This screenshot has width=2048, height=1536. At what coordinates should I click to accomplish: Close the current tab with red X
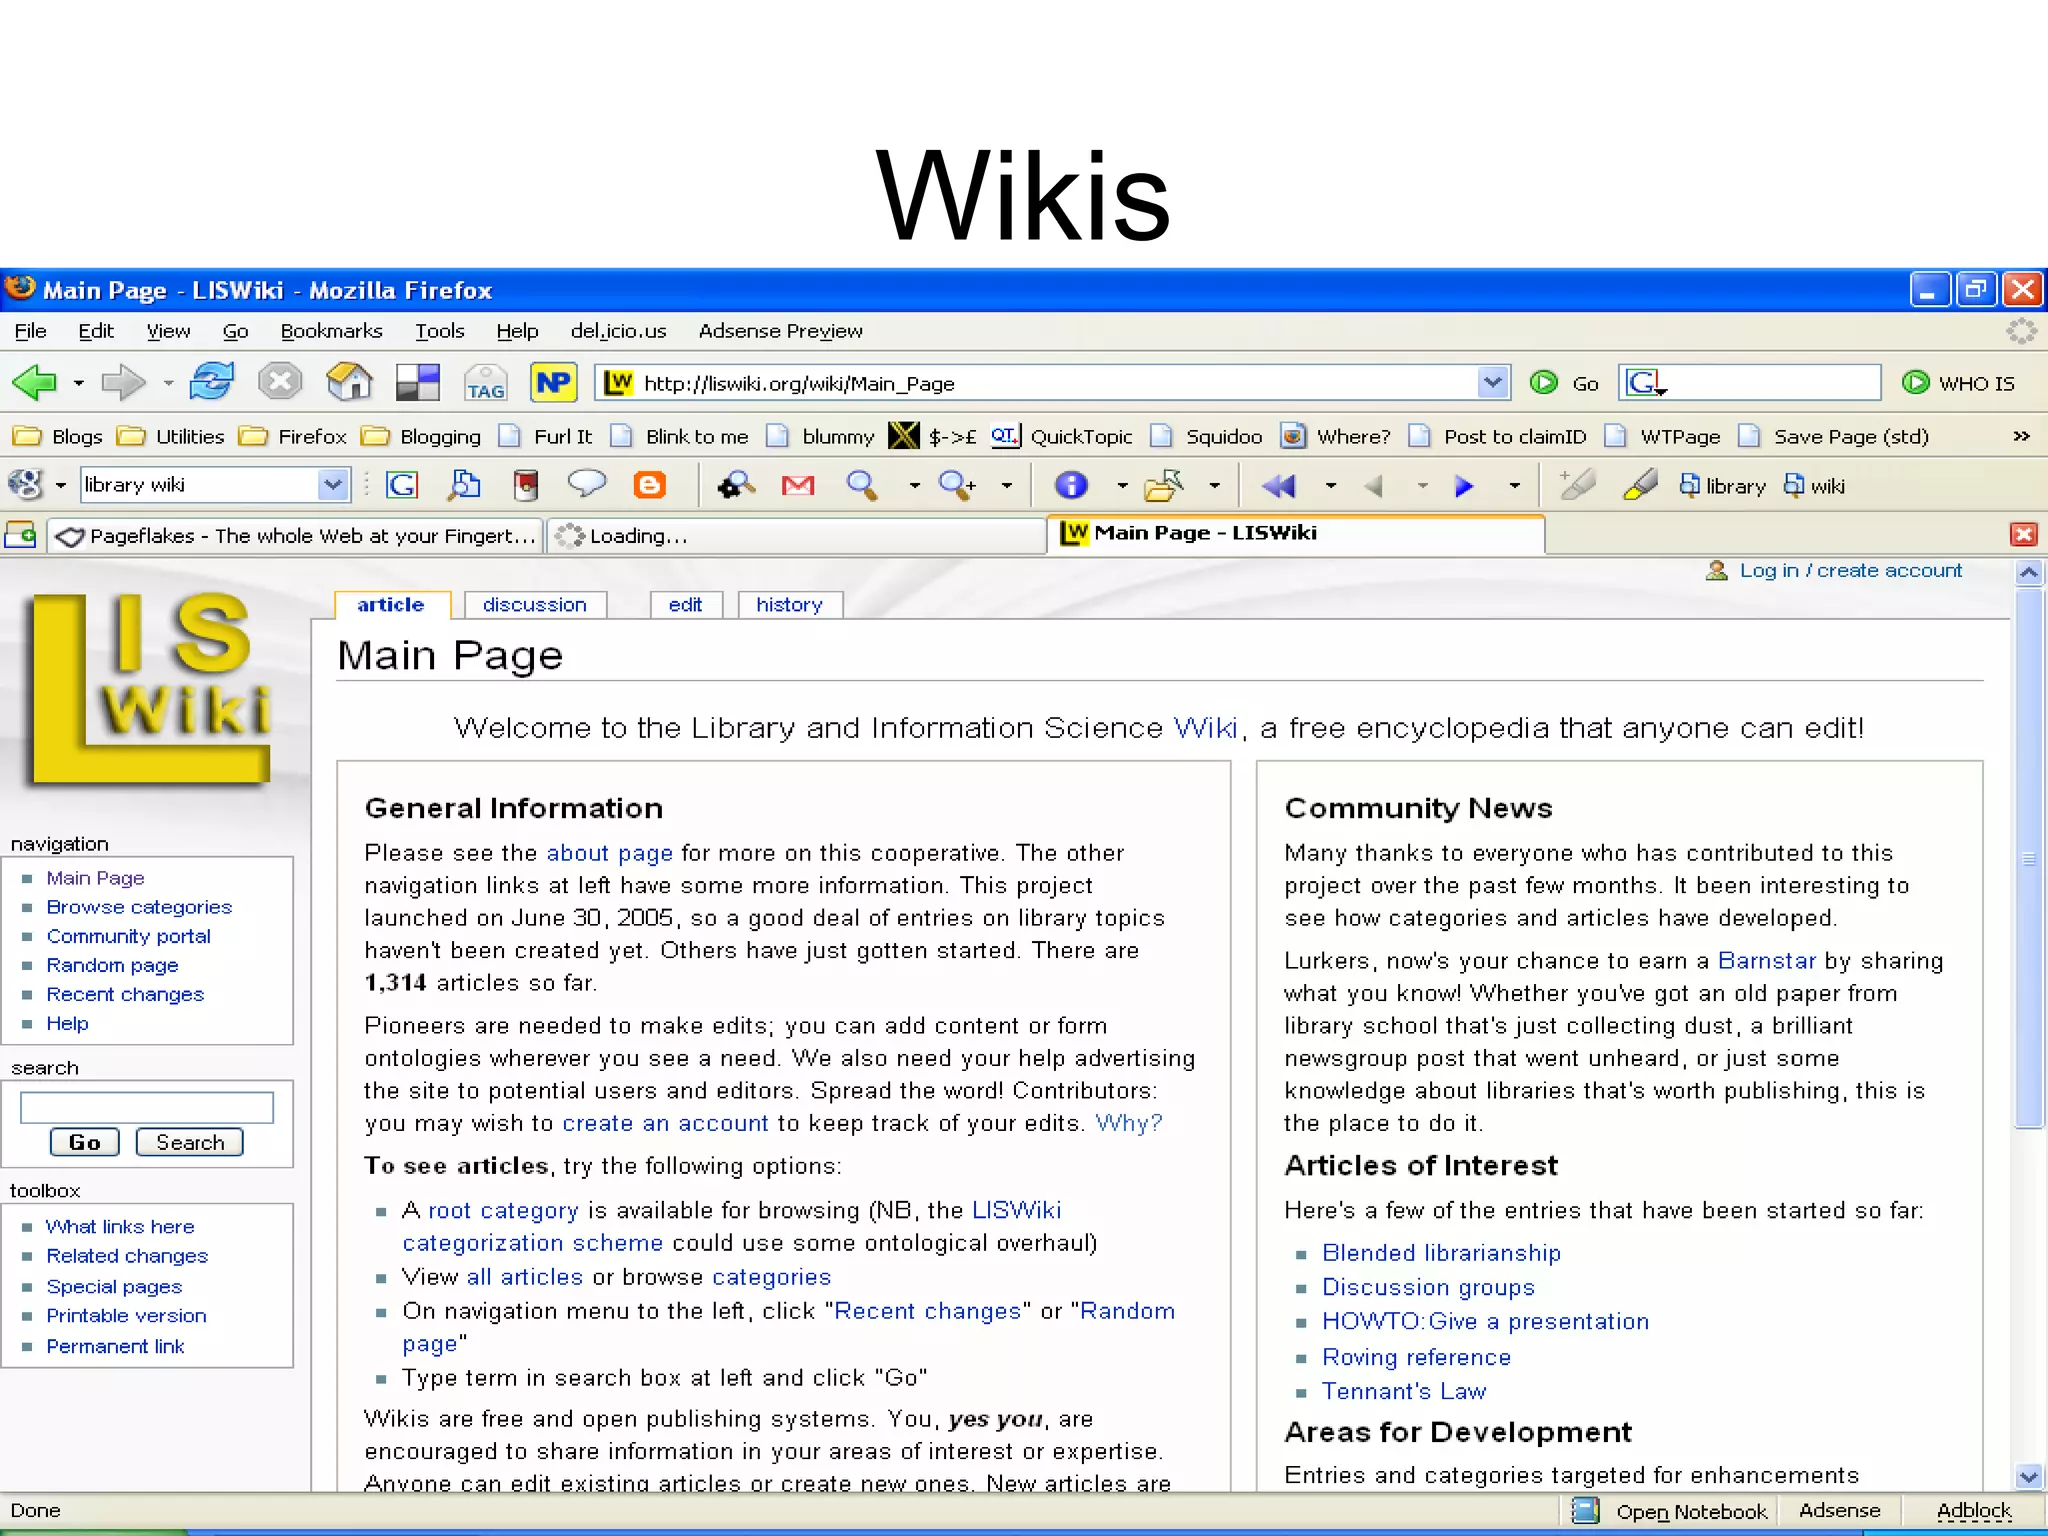[x=2024, y=534]
